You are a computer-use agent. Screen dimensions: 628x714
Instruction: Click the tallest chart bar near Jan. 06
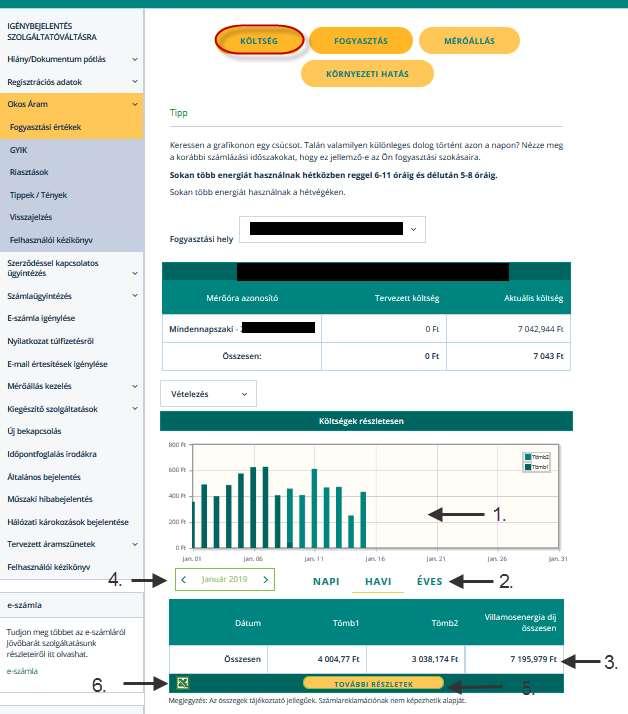[253, 507]
